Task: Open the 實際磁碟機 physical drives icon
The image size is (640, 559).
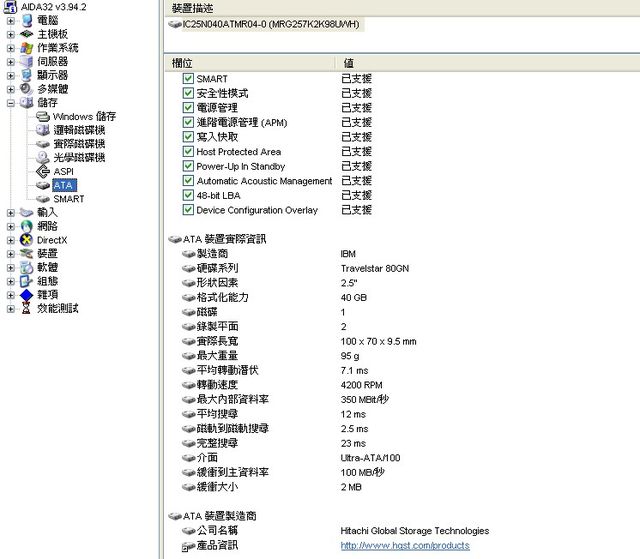Action: [43, 144]
